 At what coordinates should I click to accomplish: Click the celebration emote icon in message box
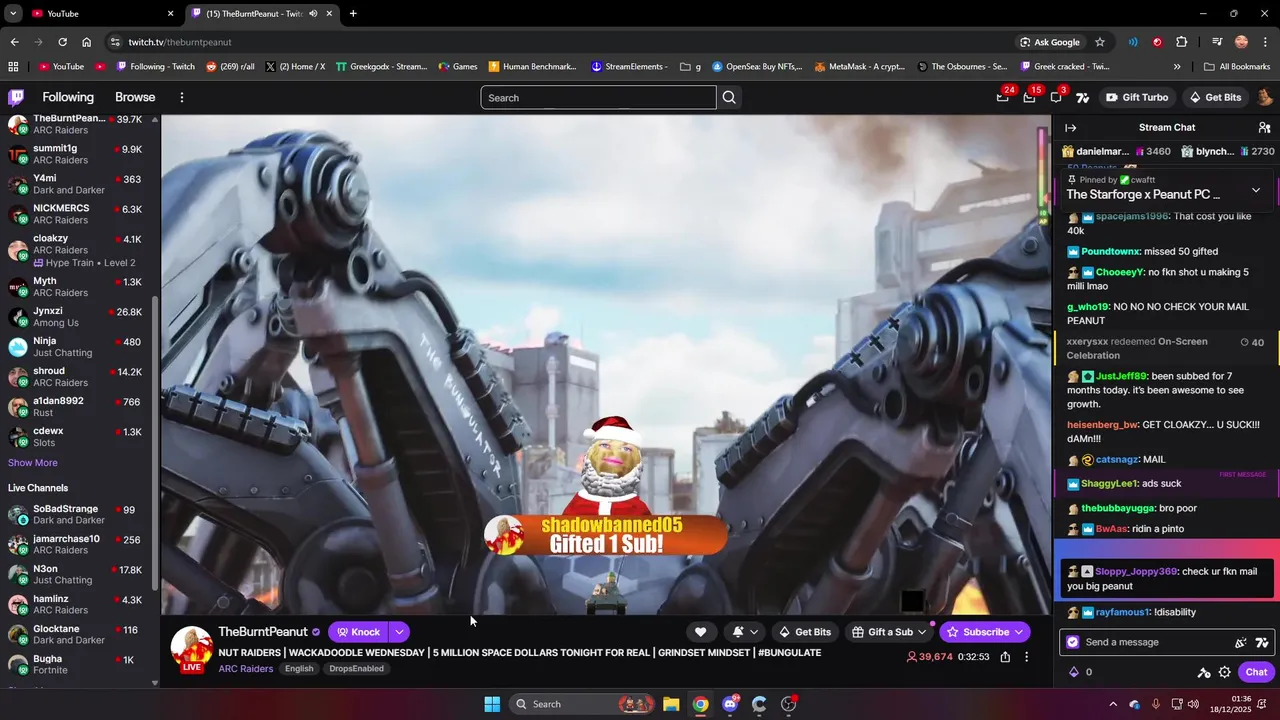pyautogui.click(x=1241, y=642)
